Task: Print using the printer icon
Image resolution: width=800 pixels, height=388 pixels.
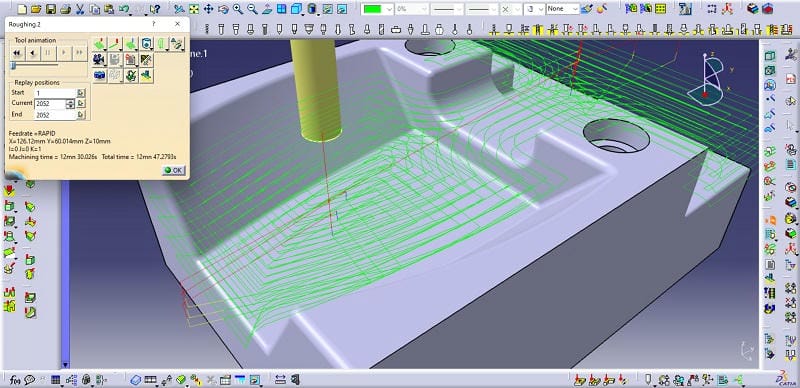Action: click(65, 9)
